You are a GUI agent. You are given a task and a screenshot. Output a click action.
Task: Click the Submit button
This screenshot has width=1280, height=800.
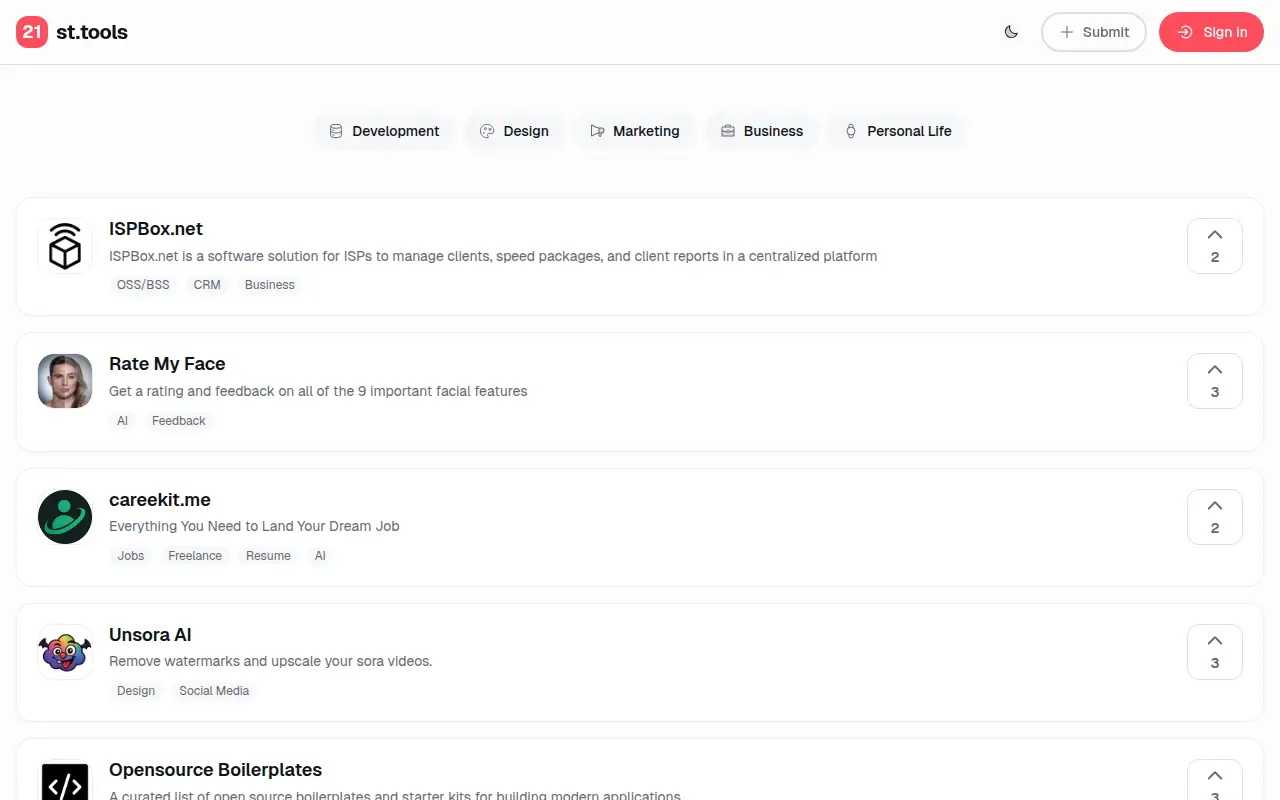point(1094,32)
